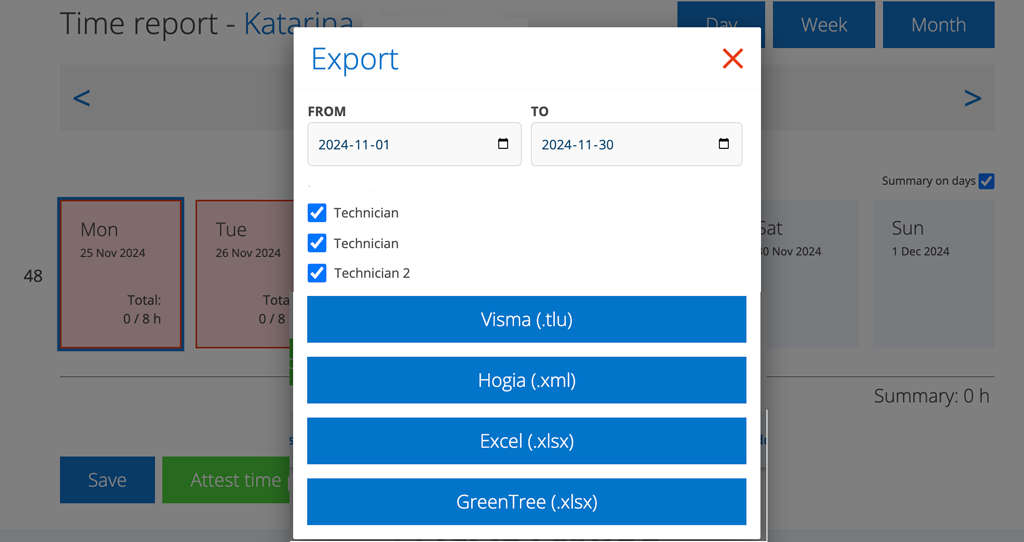Click week number 48 label
The image size is (1024, 542).
(33, 276)
